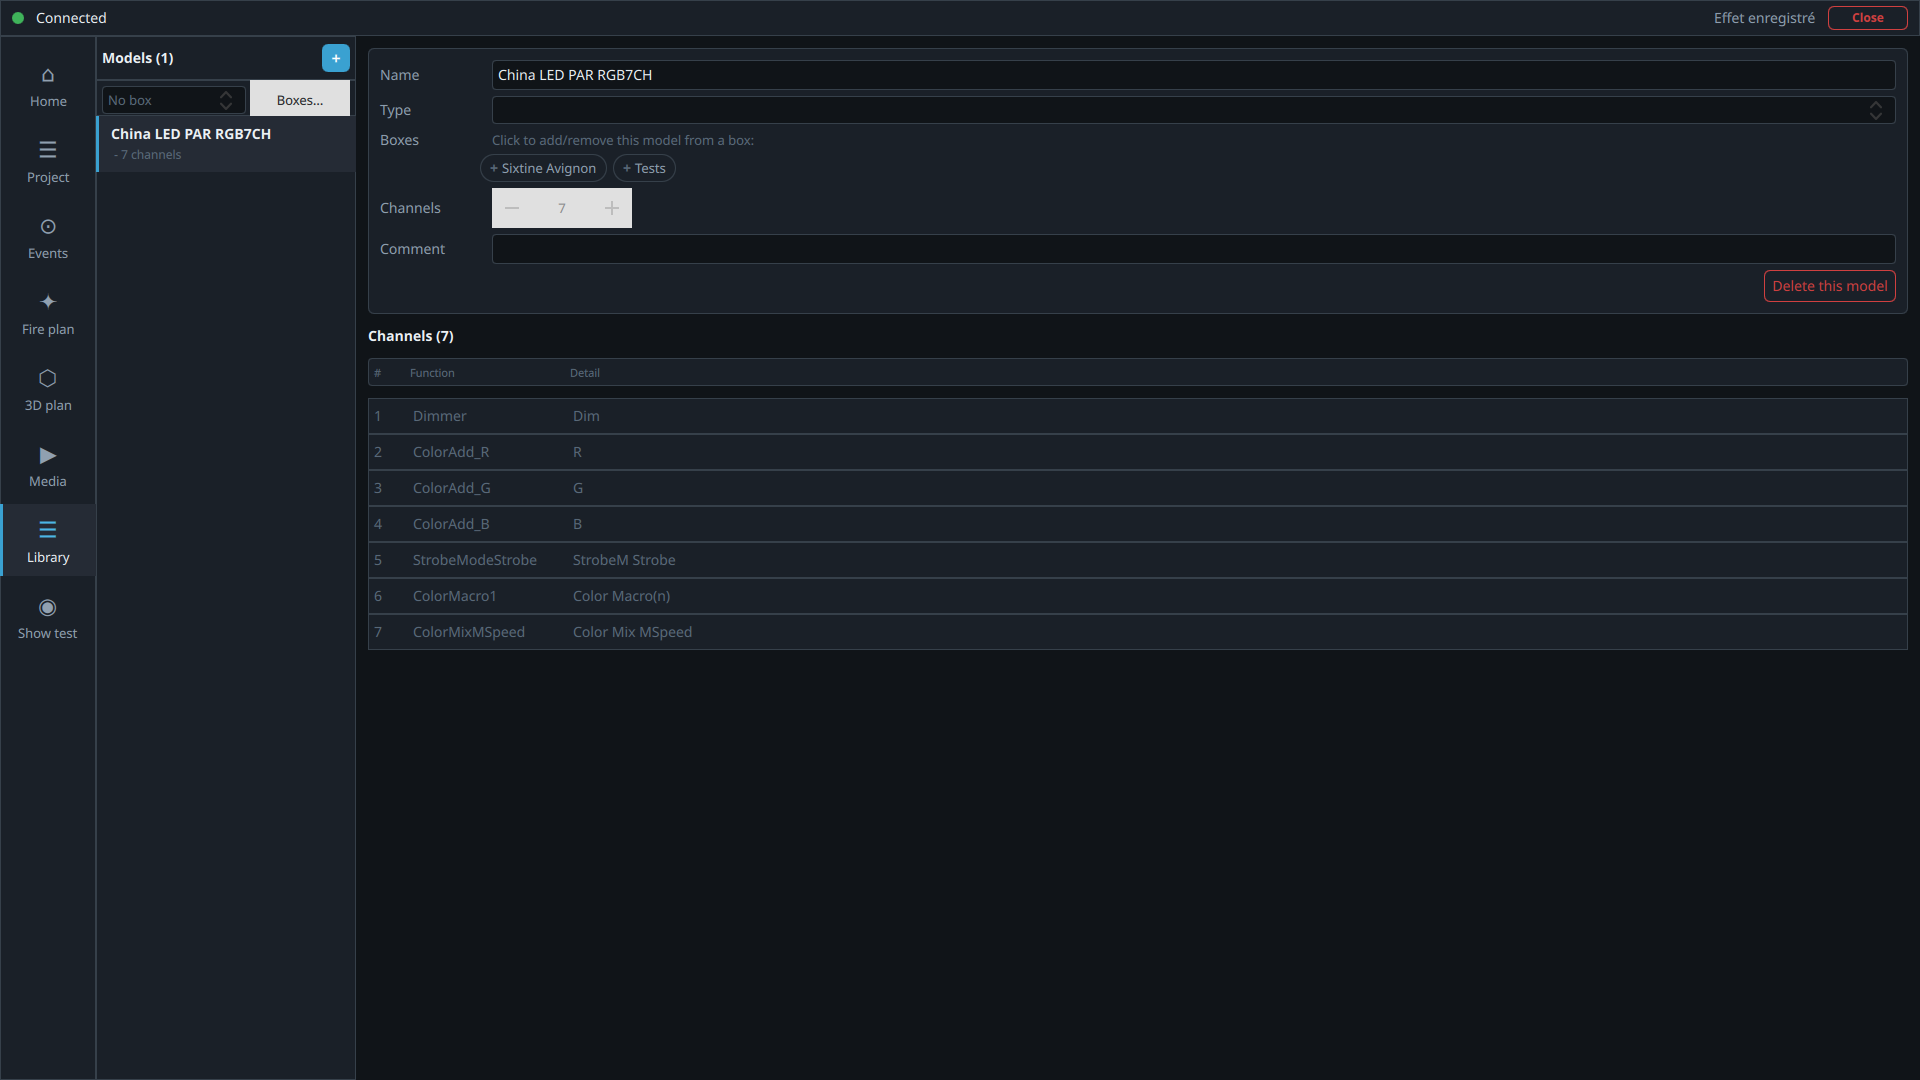Toggle Sixtine Avignon box membership
Image resolution: width=1920 pixels, height=1080 pixels.
(x=543, y=168)
